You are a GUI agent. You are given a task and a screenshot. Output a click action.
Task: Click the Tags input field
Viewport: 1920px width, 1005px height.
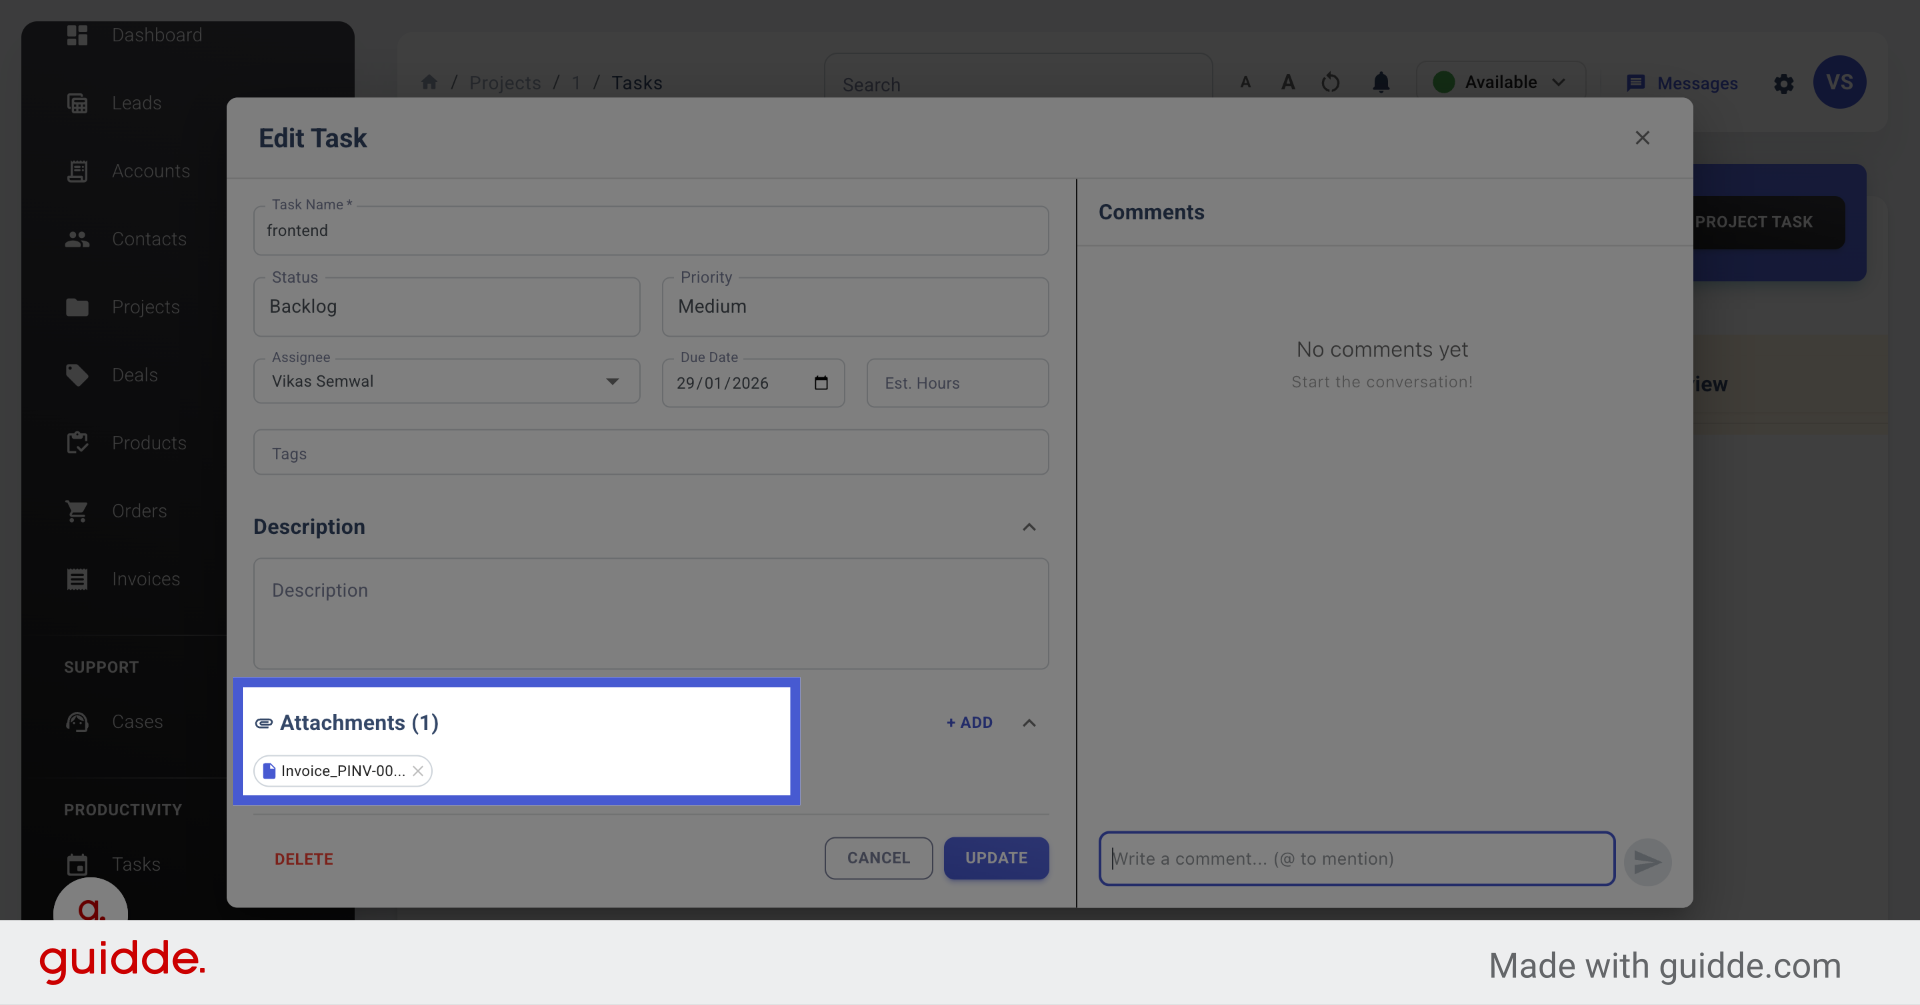[651, 453]
